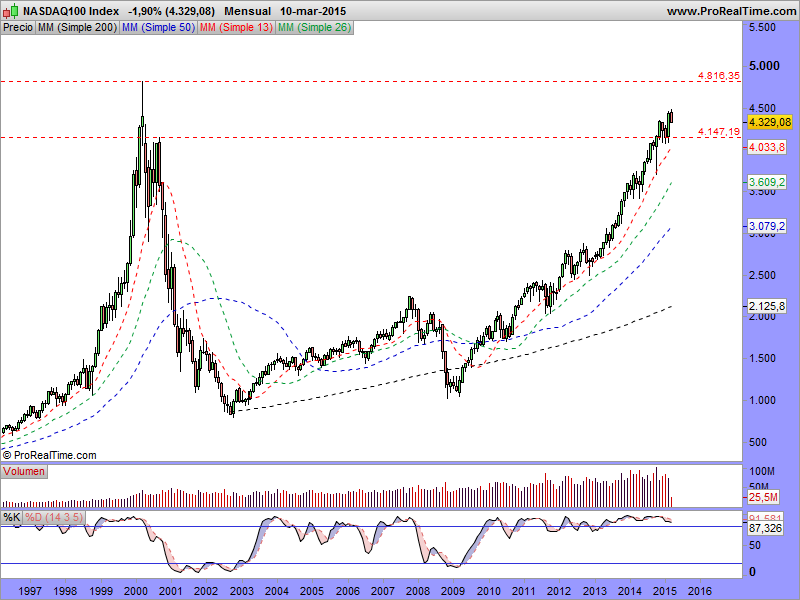This screenshot has width=800, height=600.
Task: Click the blue 3.079,2 moving average tag
Action: [x=767, y=226]
